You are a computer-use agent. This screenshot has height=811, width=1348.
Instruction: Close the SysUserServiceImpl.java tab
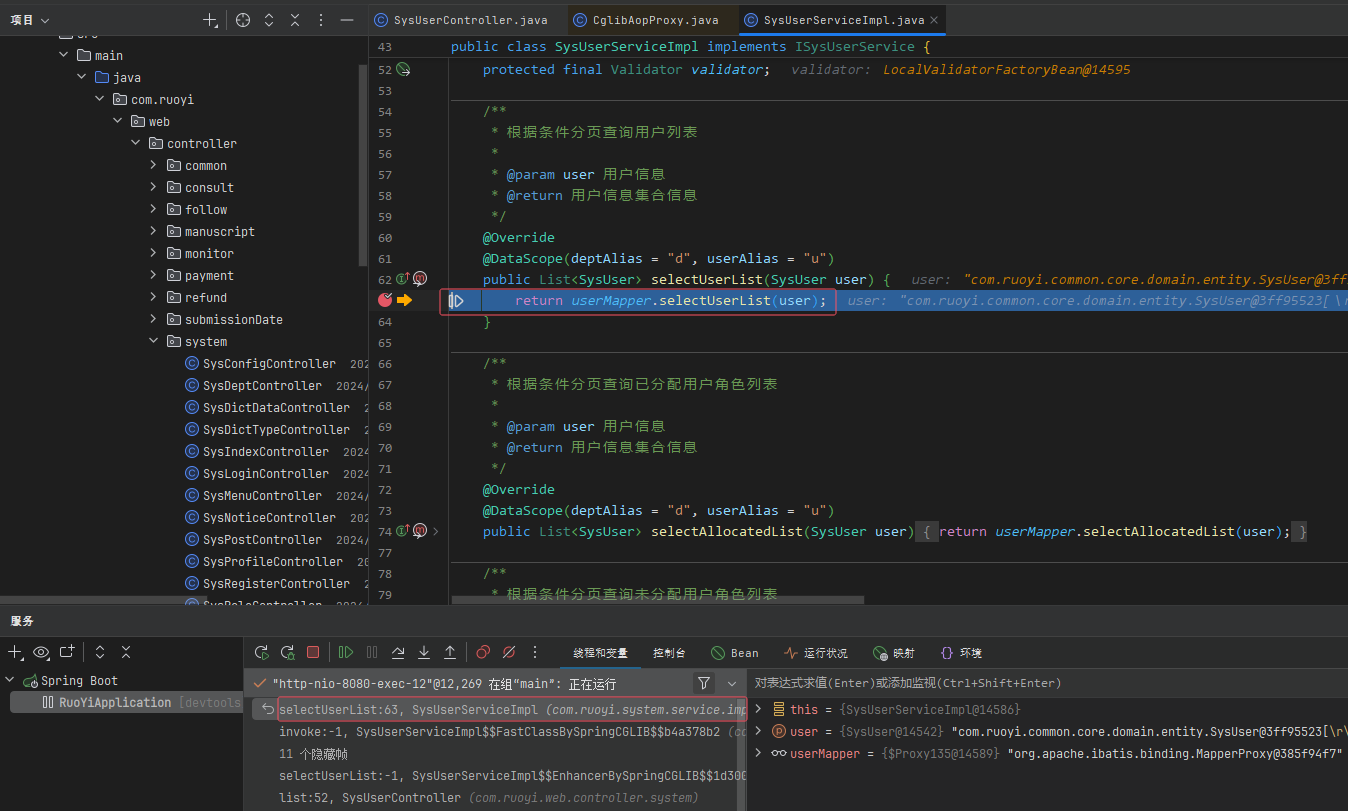pos(934,20)
